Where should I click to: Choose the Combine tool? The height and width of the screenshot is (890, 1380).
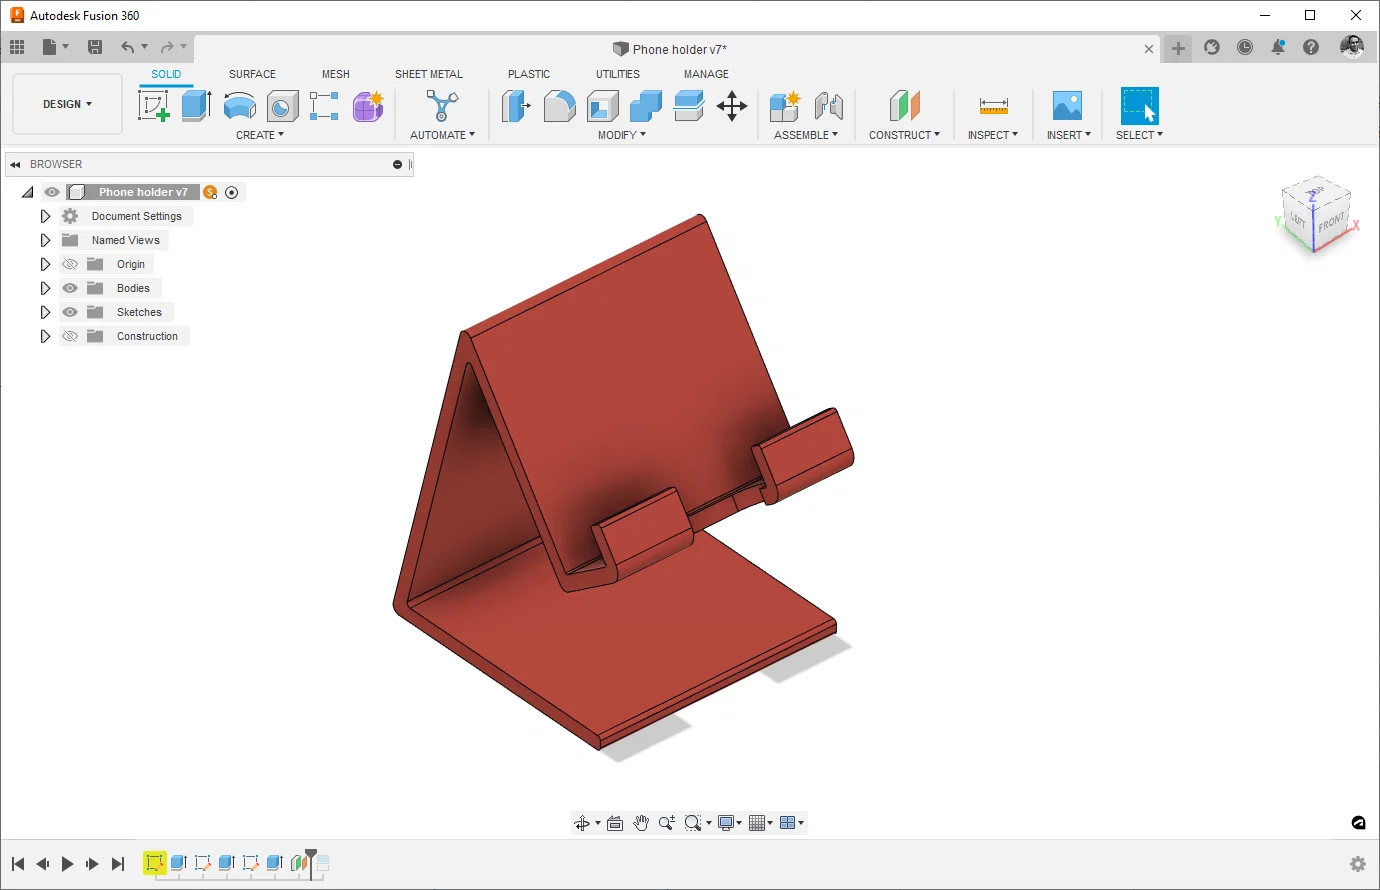click(646, 106)
